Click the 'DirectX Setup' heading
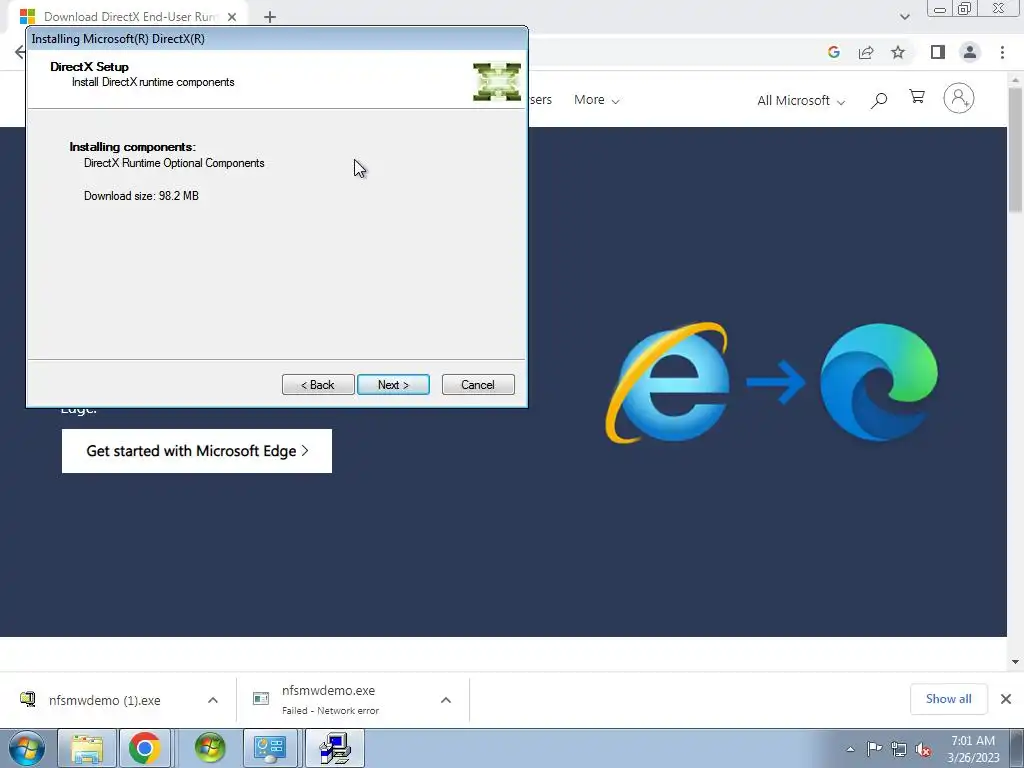This screenshot has height=768, width=1024. click(x=89, y=67)
